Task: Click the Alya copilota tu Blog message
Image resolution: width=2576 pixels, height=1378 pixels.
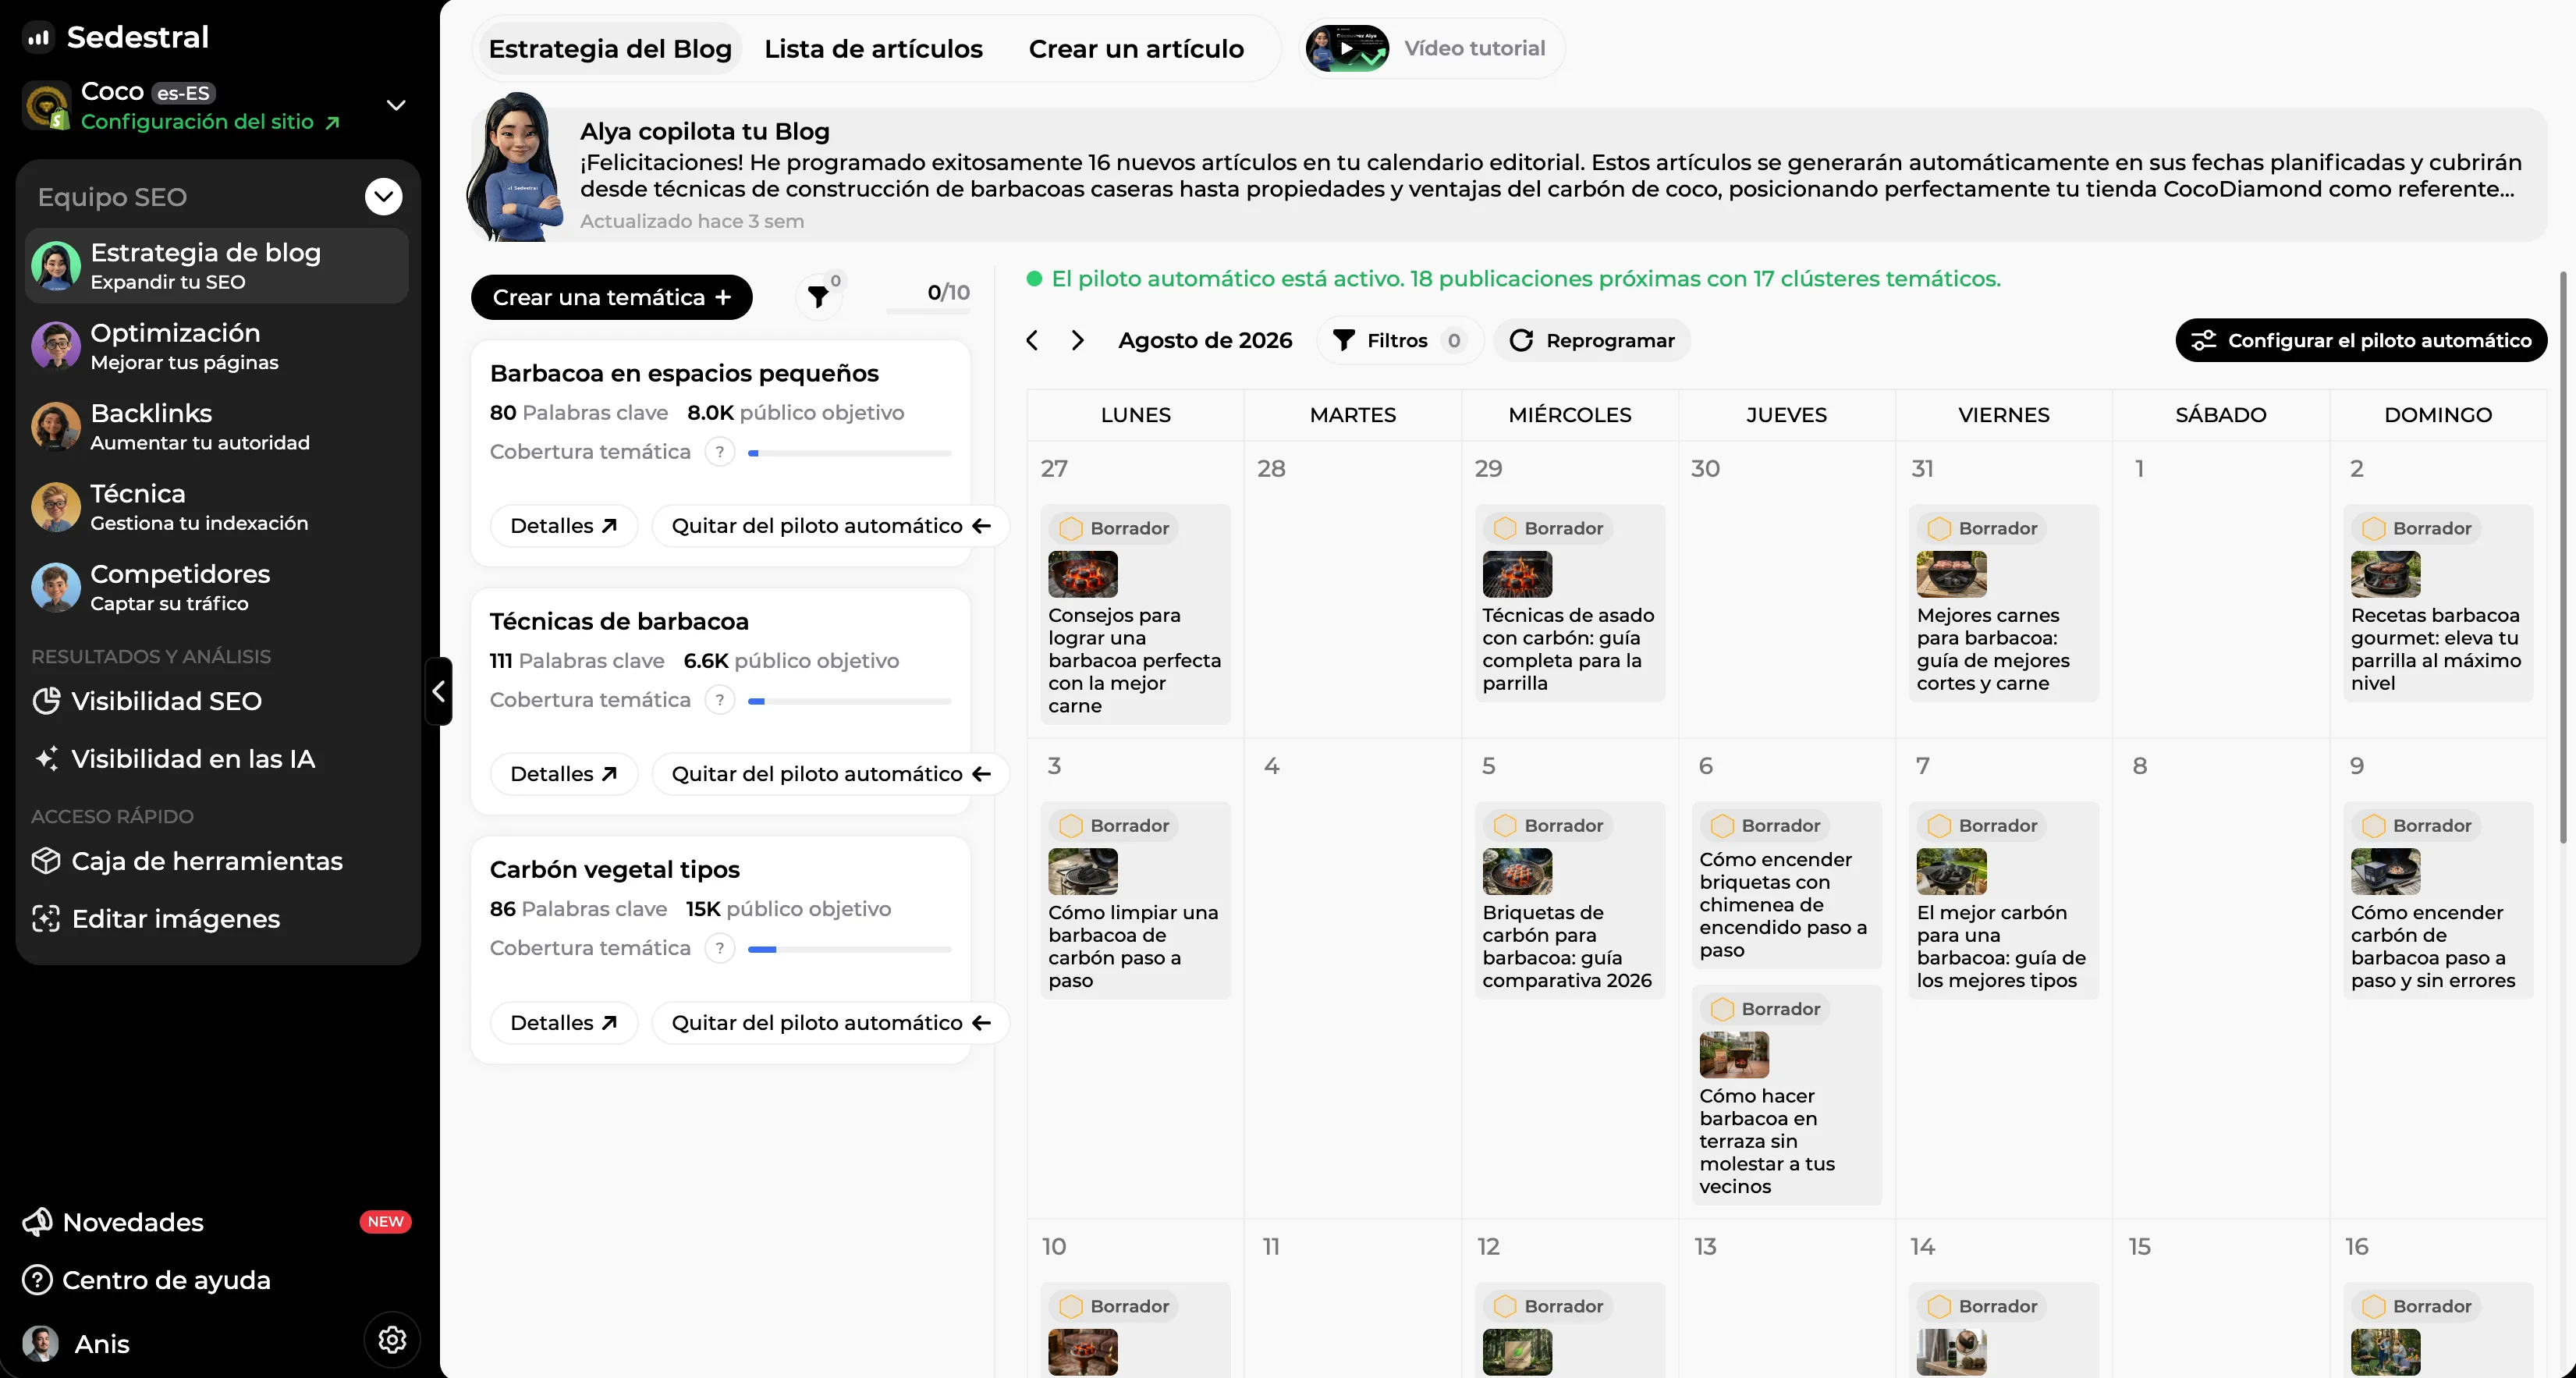Action: click(1509, 175)
